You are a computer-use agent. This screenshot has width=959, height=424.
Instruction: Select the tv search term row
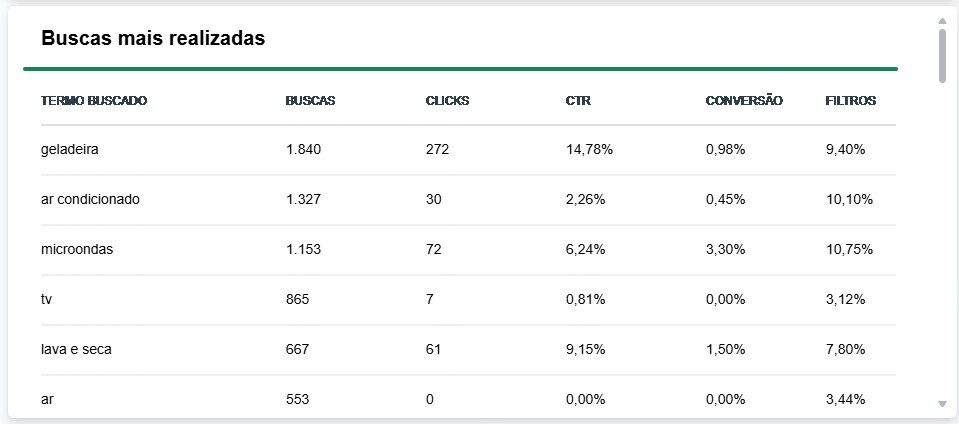pyautogui.click(x=468, y=300)
